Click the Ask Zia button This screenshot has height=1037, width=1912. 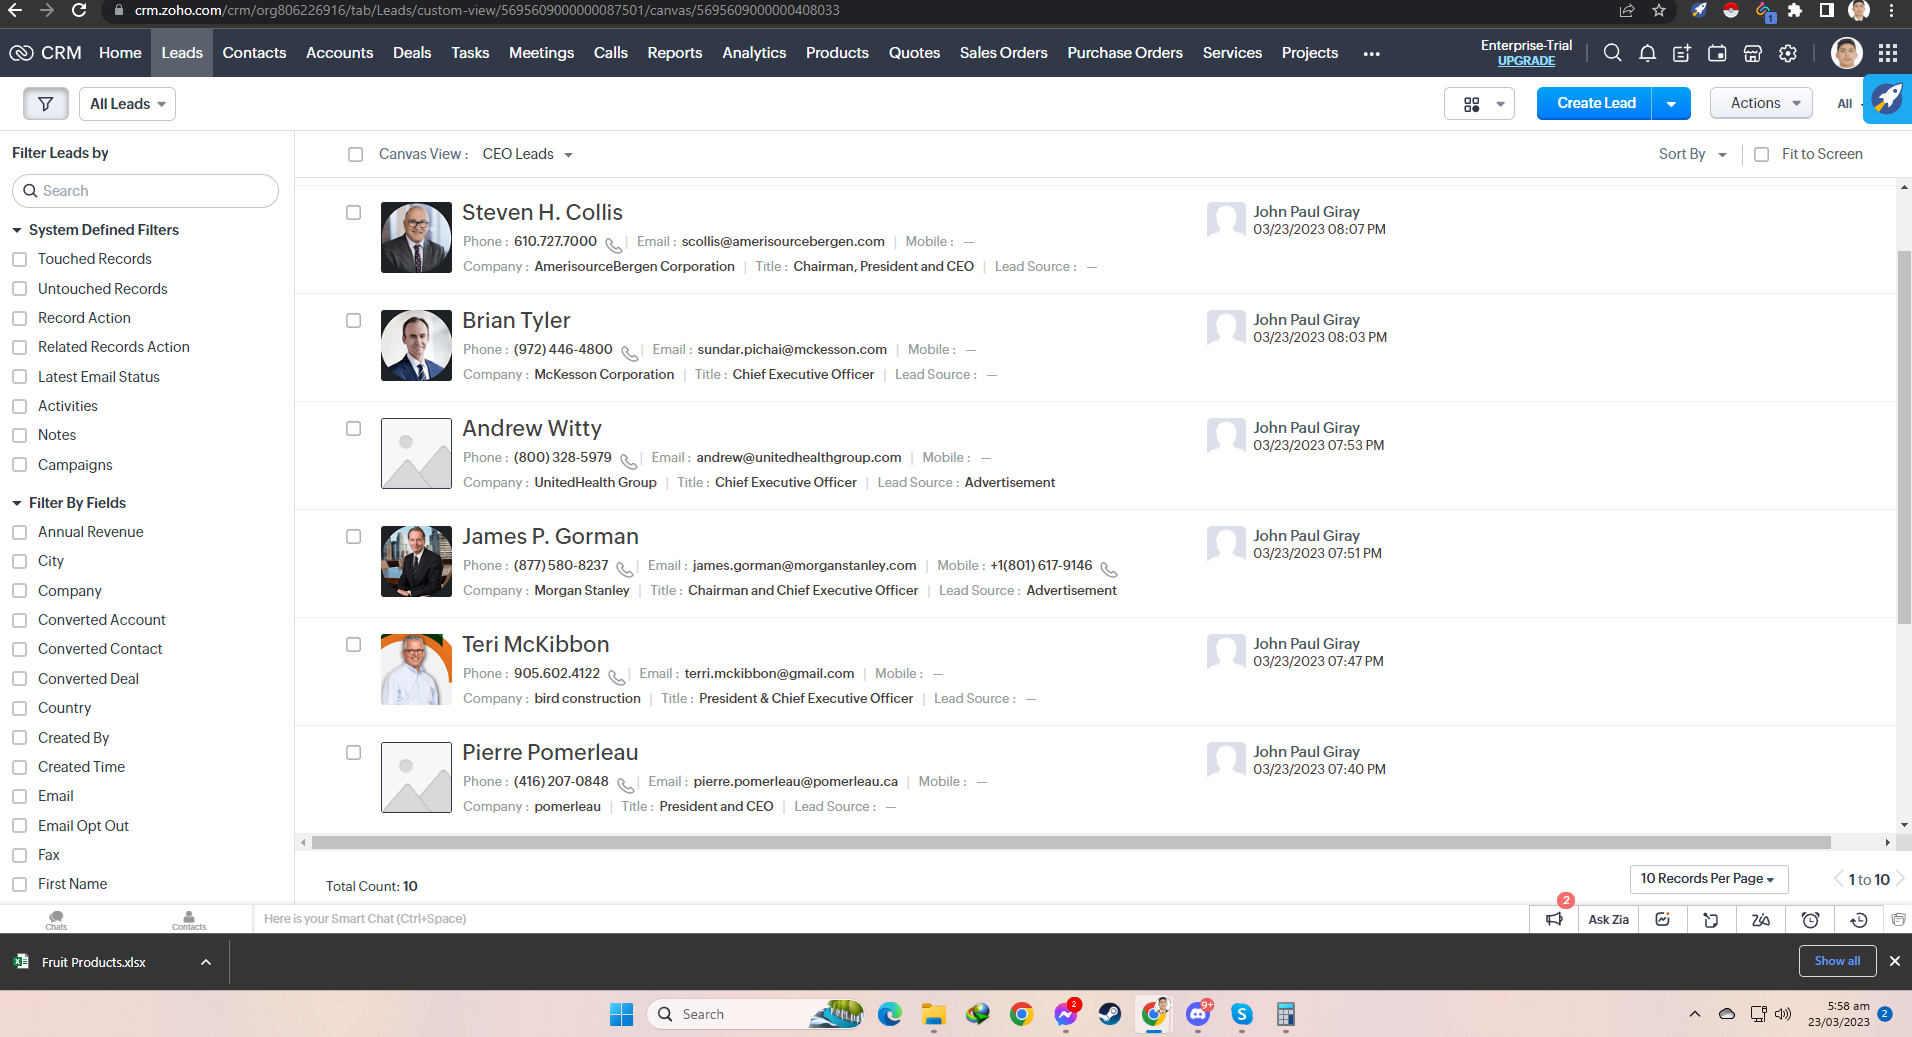(x=1608, y=919)
